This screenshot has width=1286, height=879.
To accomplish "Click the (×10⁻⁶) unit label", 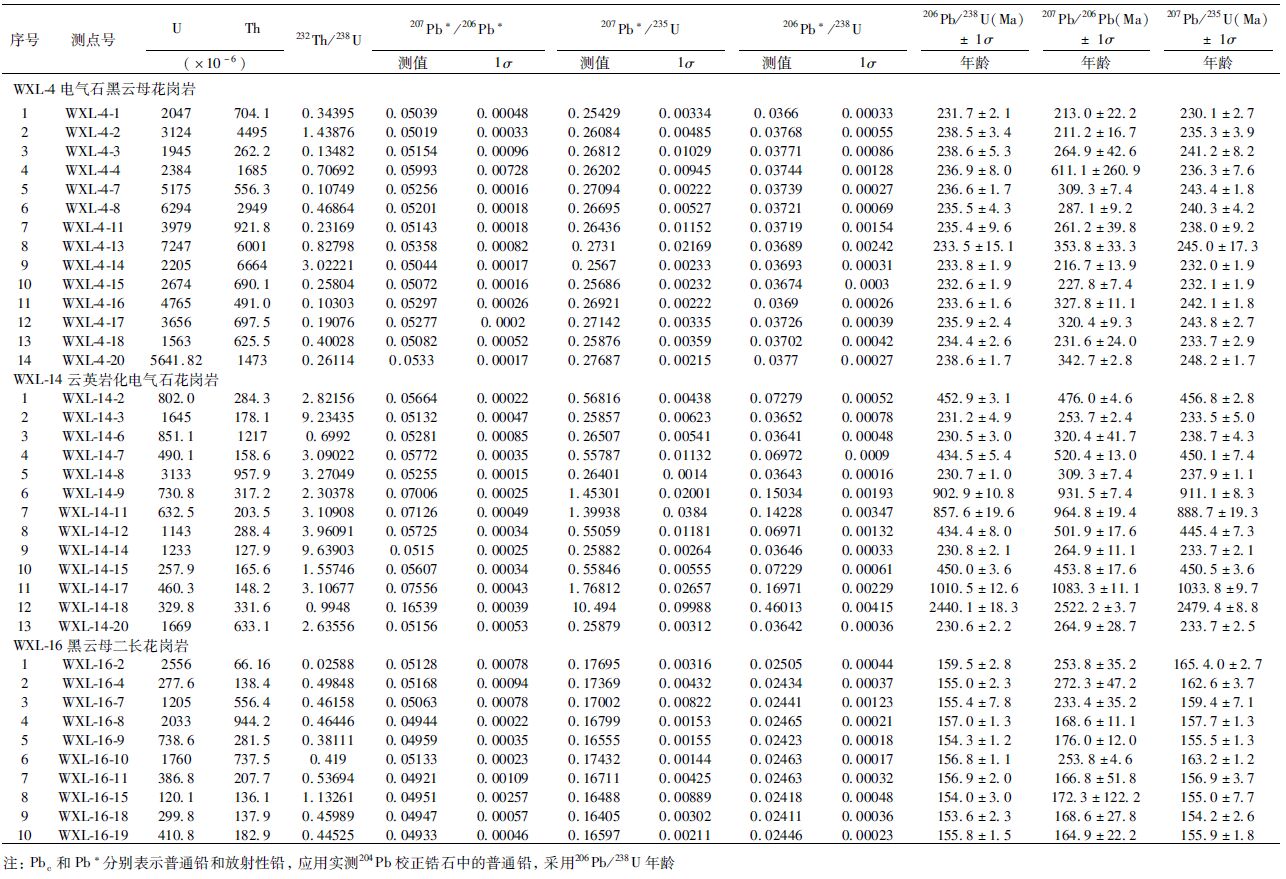I will tap(214, 64).
